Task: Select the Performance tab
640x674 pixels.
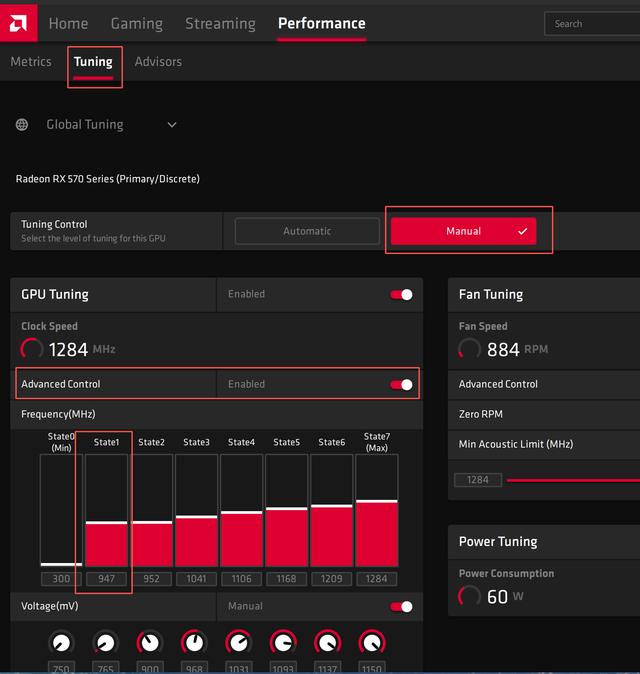Action: 322,23
